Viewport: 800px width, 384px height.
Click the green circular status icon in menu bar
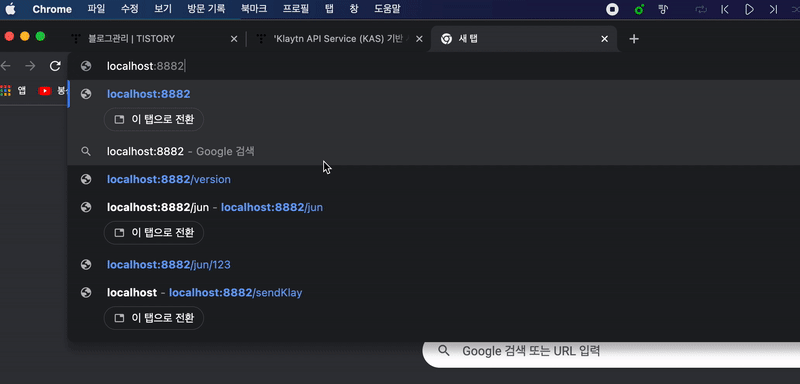tap(639, 9)
